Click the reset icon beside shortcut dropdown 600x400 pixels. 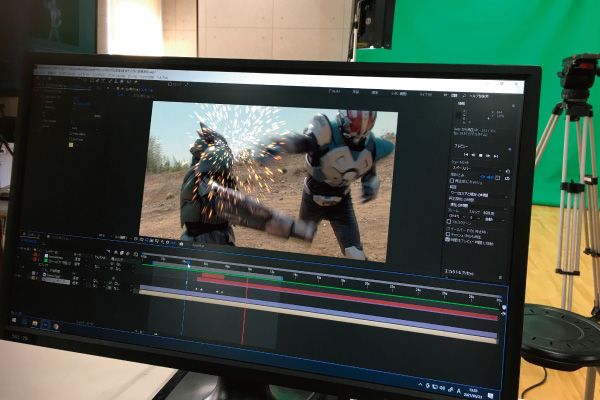(x=507, y=171)
